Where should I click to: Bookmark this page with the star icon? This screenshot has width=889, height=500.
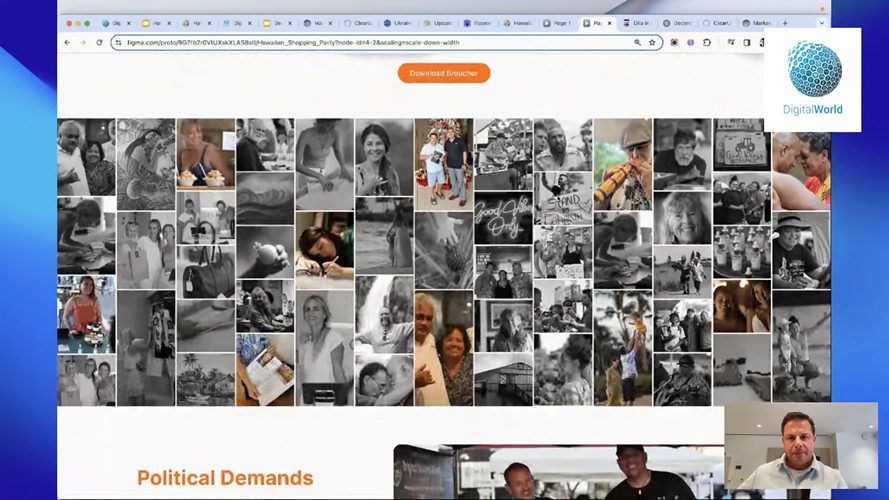pos(652,43)
